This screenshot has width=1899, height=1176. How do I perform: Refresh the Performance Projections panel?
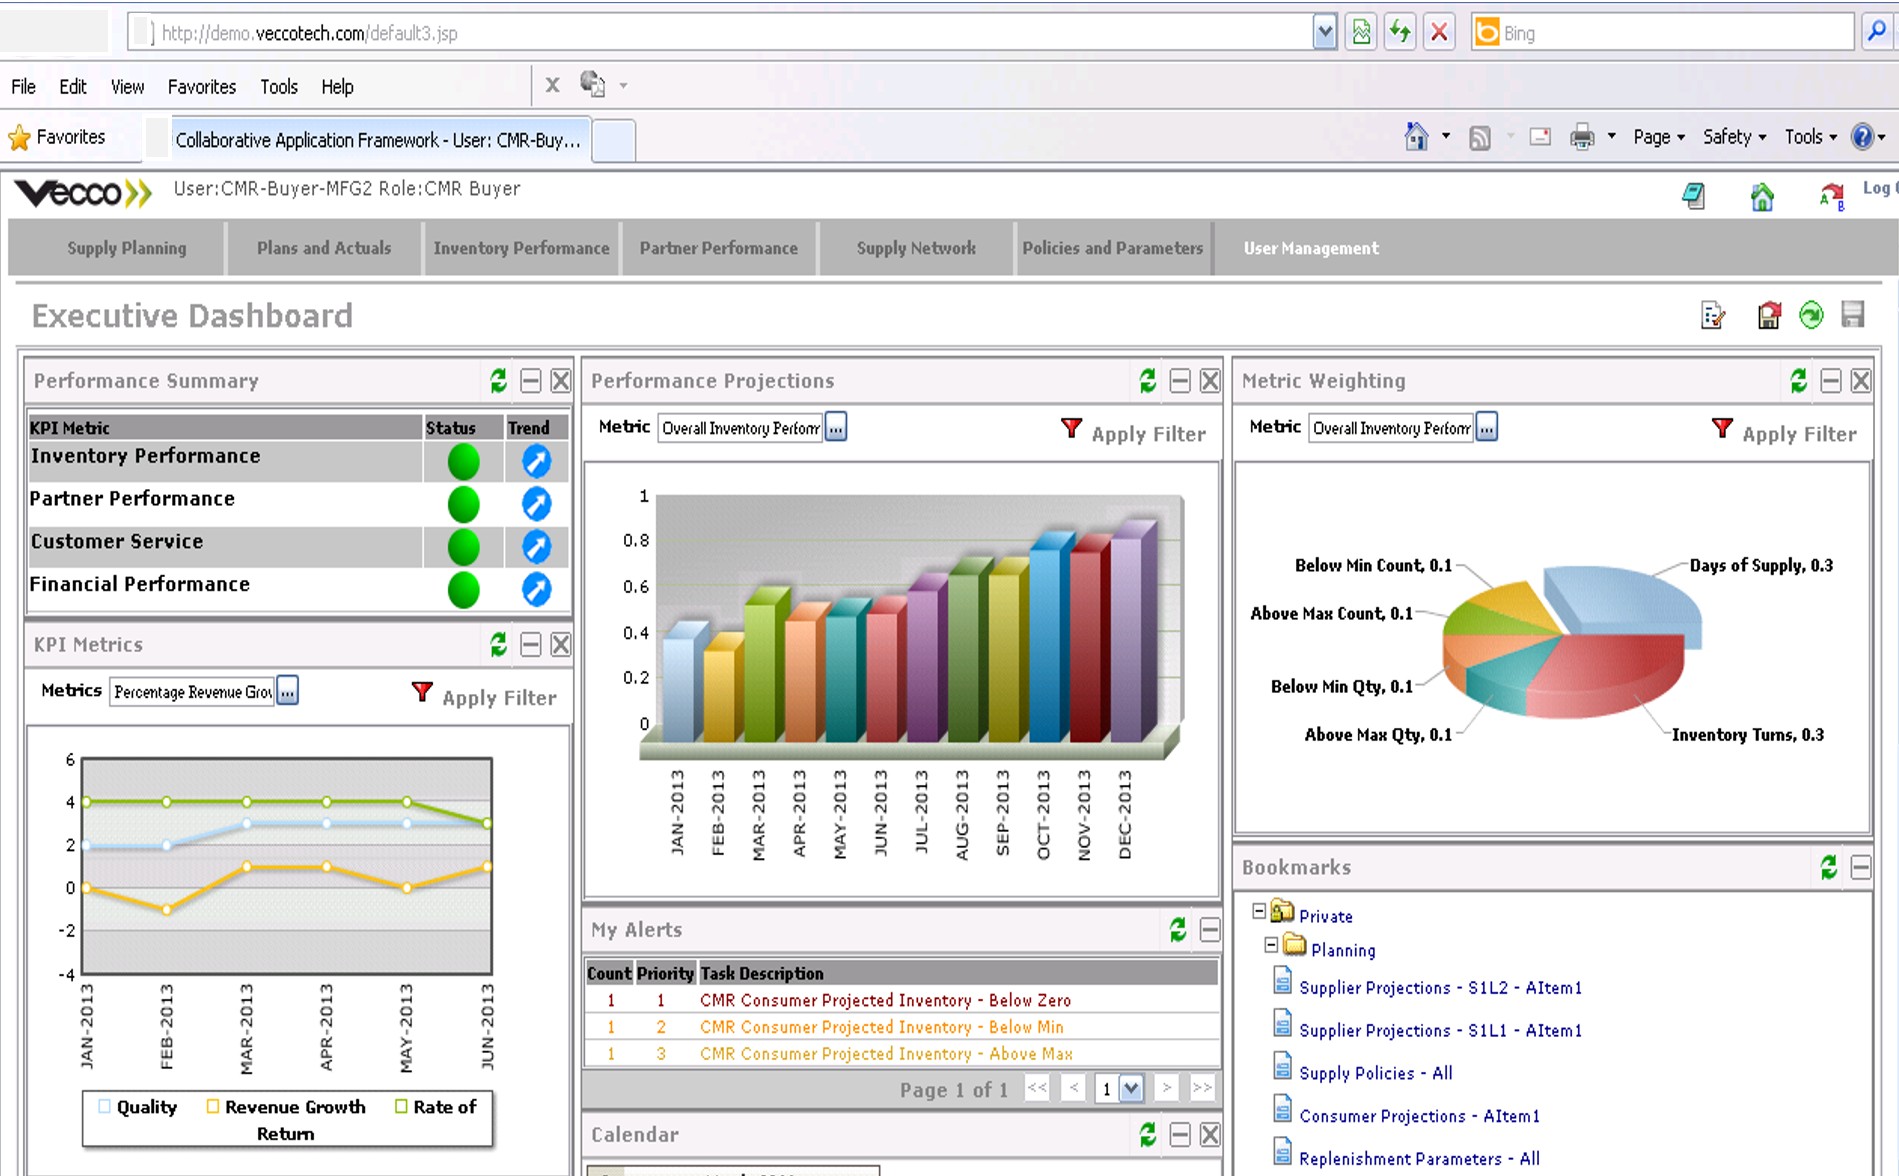coord(1148,381)
